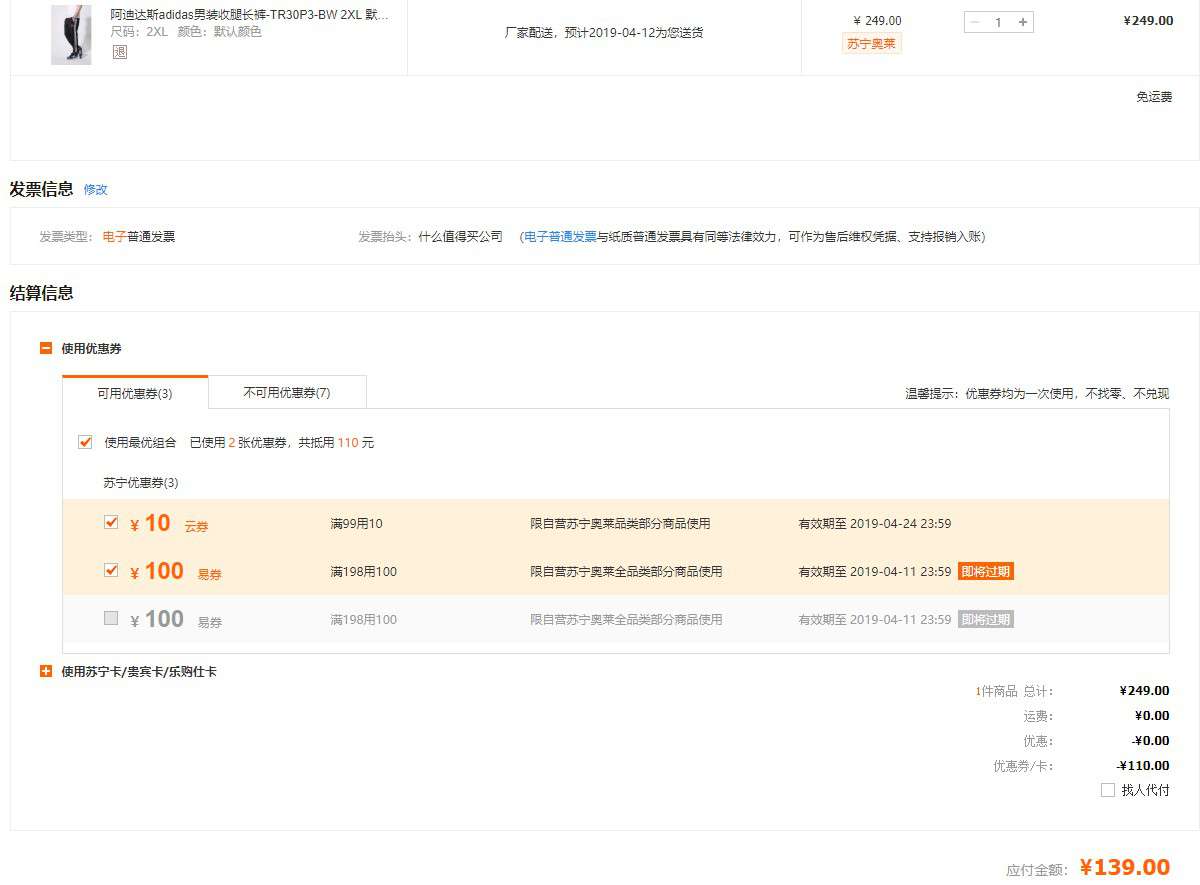
Task: Uncheck the ¥10 云券 coupon checkbox
Action: 111,522
